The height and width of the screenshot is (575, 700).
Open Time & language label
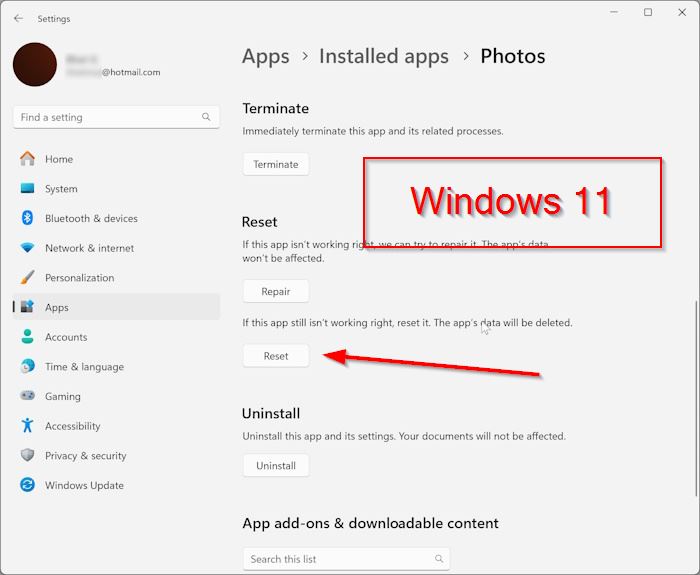point(84,367)
